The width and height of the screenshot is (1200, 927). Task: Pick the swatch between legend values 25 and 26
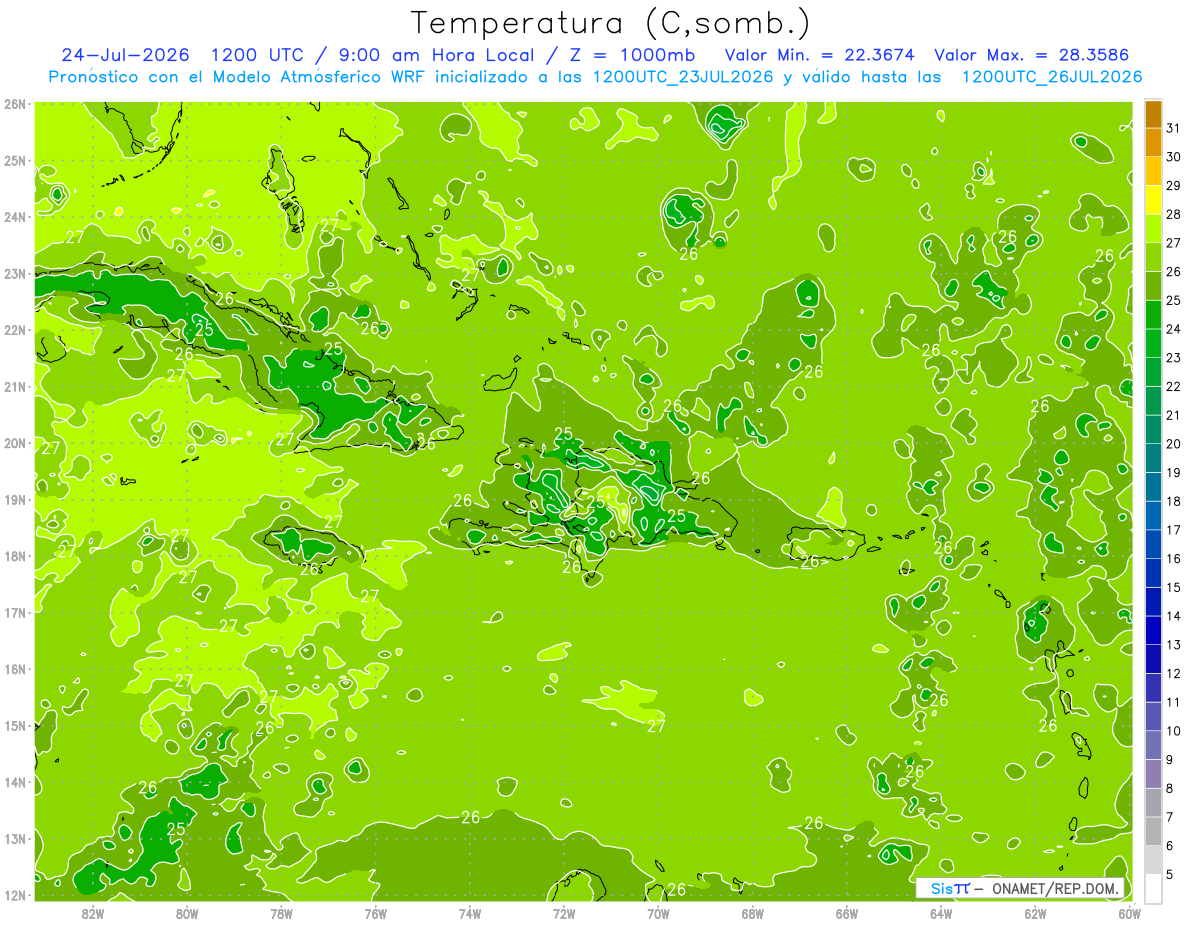(1153, 287)
